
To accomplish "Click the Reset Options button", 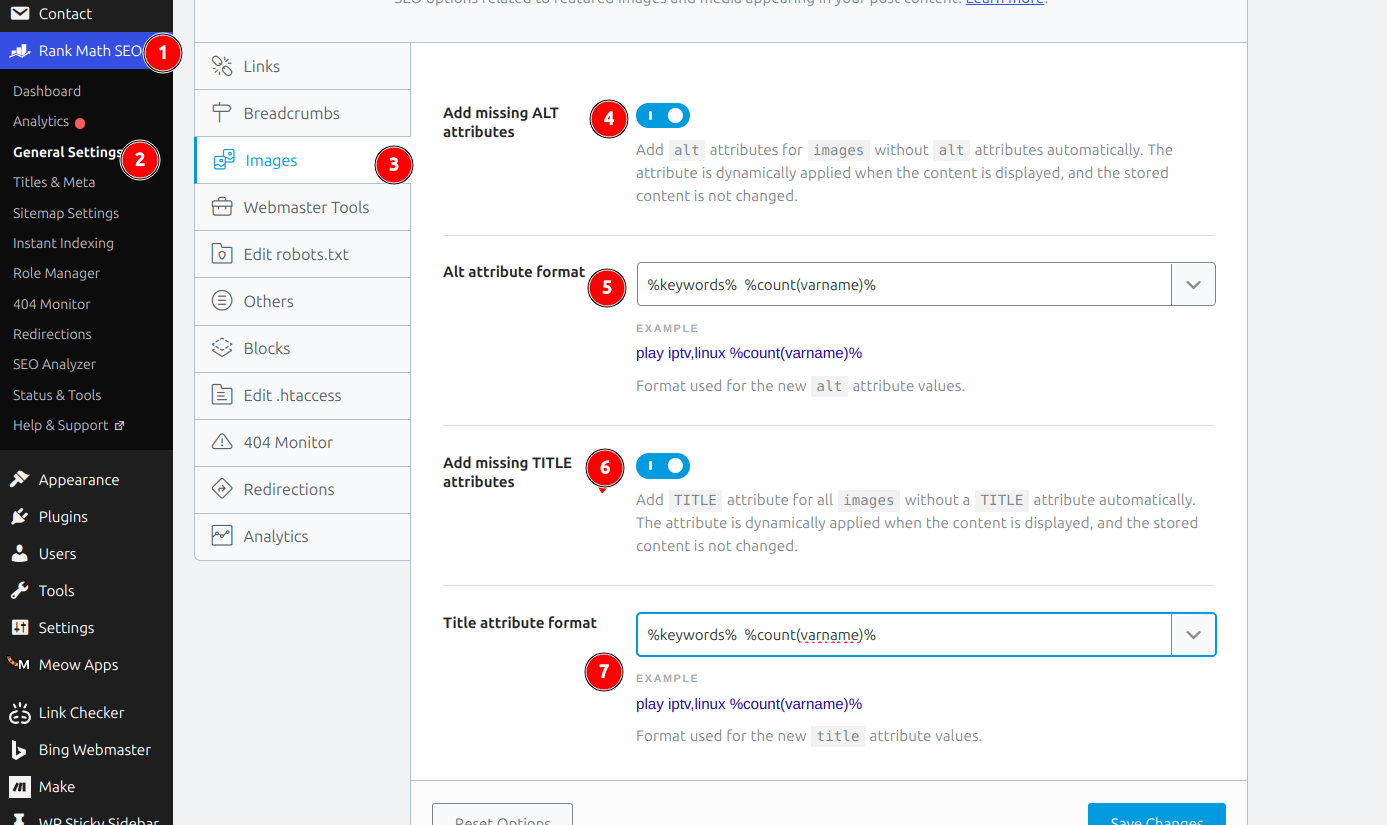I will (502, 816).
